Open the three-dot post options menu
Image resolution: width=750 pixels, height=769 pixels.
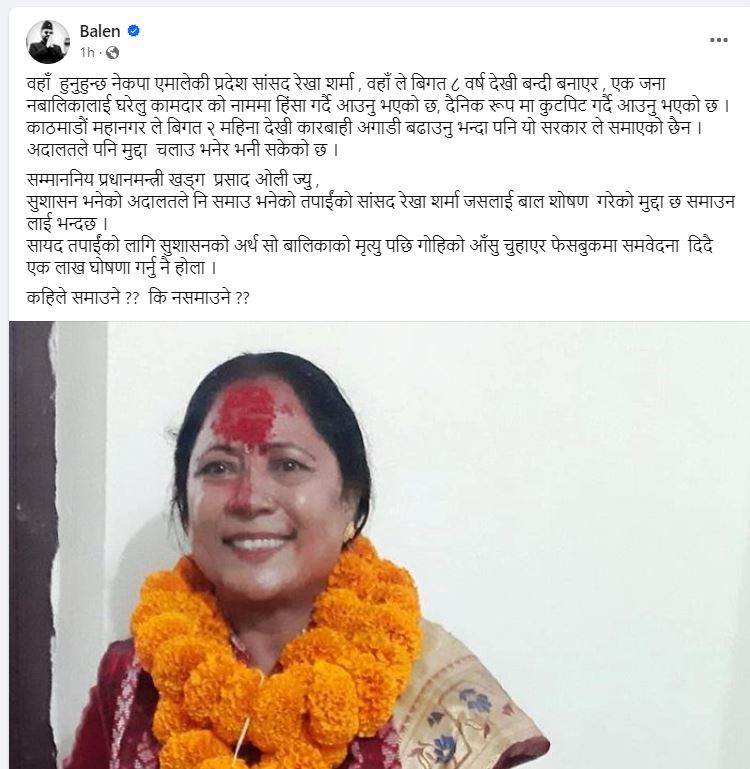(719, 40)
